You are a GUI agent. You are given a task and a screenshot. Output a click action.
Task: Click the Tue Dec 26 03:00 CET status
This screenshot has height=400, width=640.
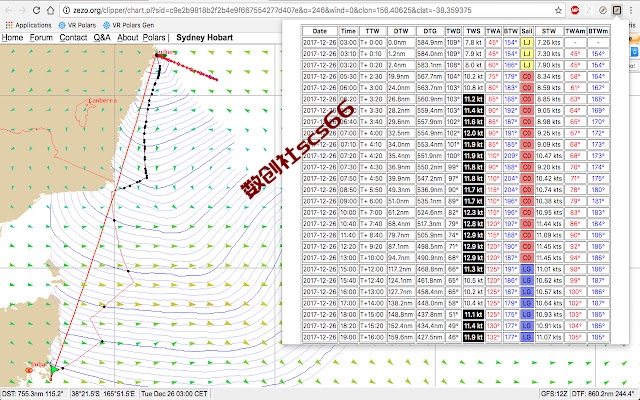tap(174, 393)
